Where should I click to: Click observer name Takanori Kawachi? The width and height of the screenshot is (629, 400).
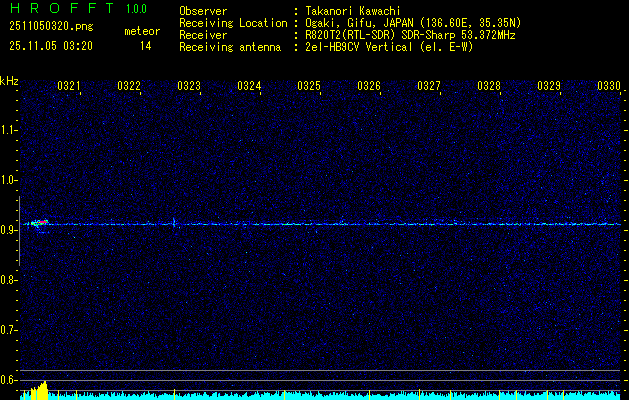353,11
